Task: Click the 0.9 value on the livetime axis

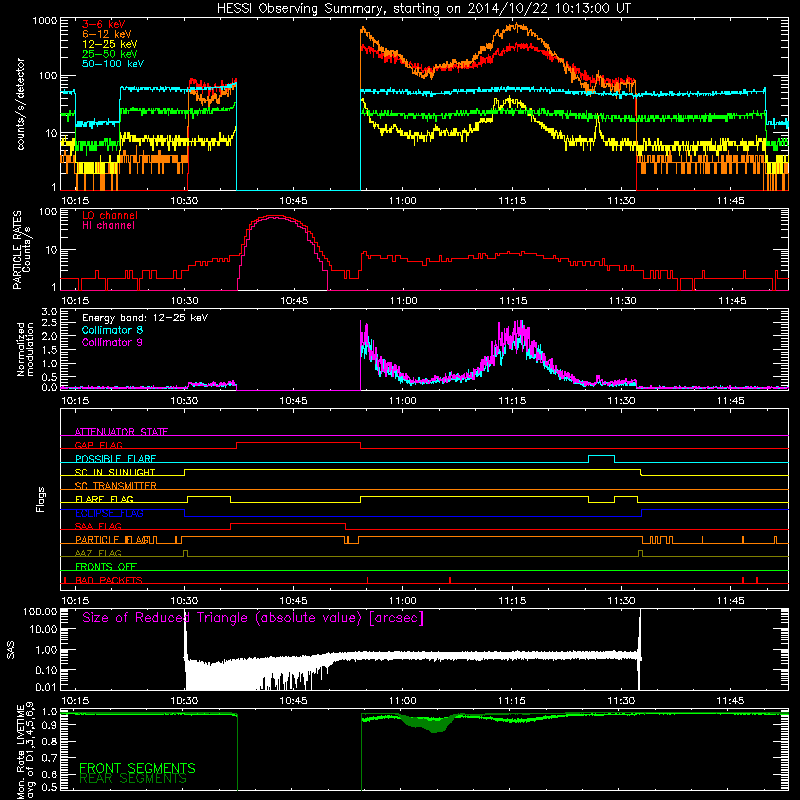Action: coord(49,726)
